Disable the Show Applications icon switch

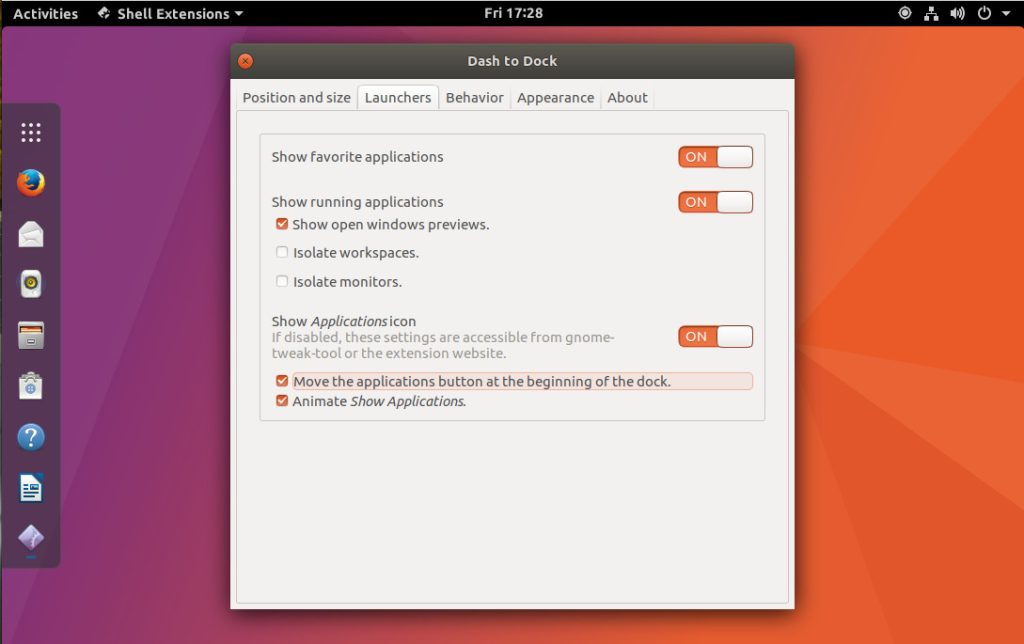[715, 337]
